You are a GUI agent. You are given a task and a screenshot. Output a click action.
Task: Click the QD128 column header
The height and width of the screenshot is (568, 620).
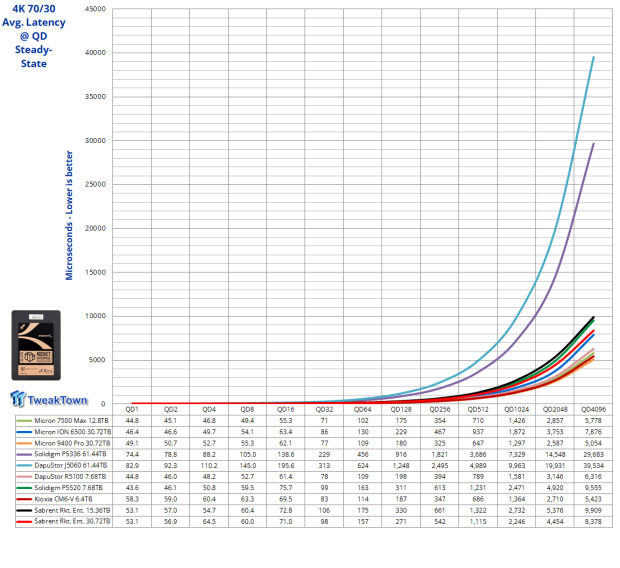point(401,409)
